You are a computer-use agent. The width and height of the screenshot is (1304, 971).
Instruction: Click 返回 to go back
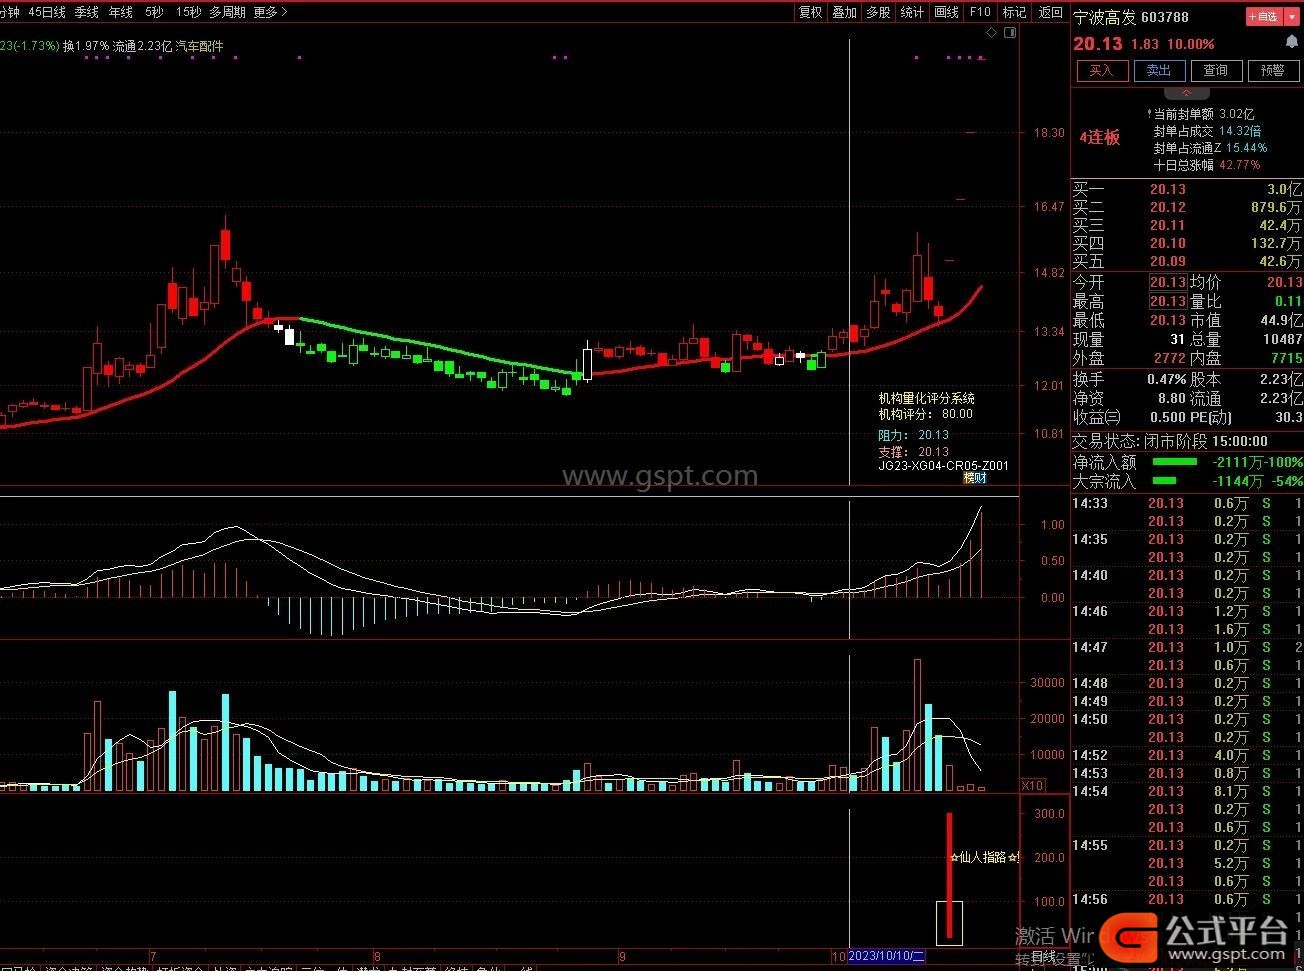[1050, 12]
